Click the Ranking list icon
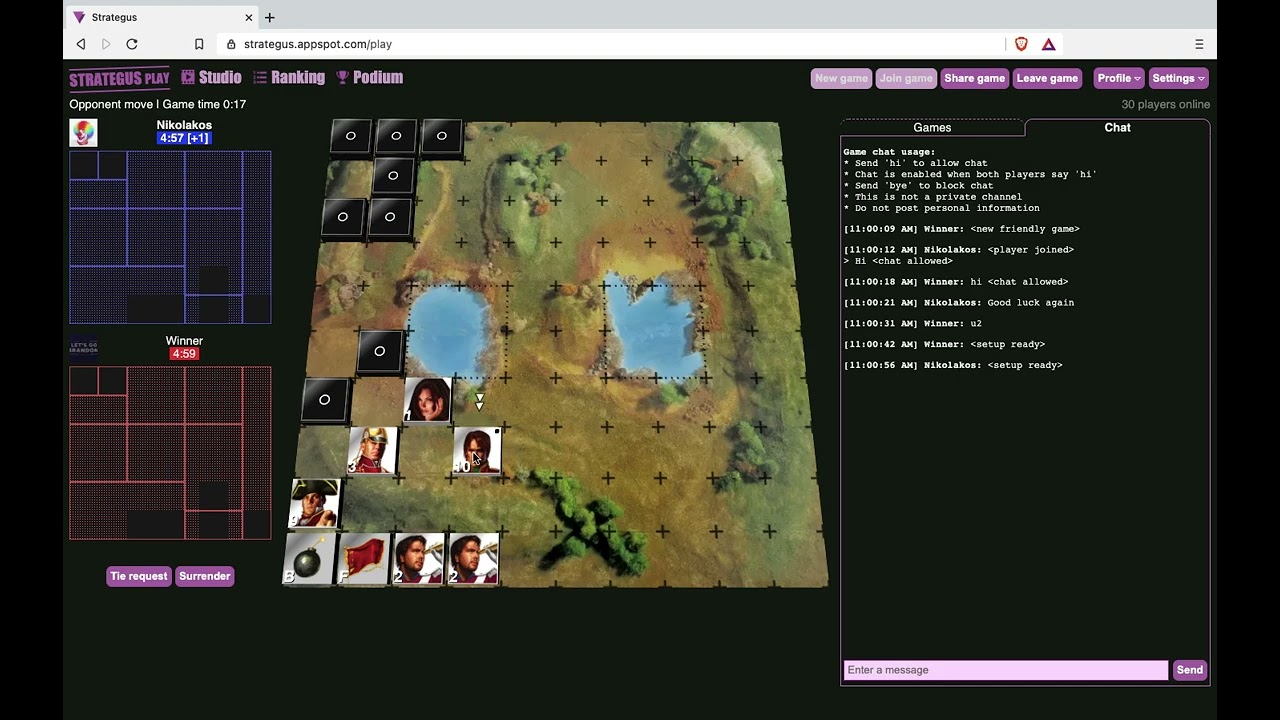Viewport: 1280px width, 720px height. coord(260,77)
